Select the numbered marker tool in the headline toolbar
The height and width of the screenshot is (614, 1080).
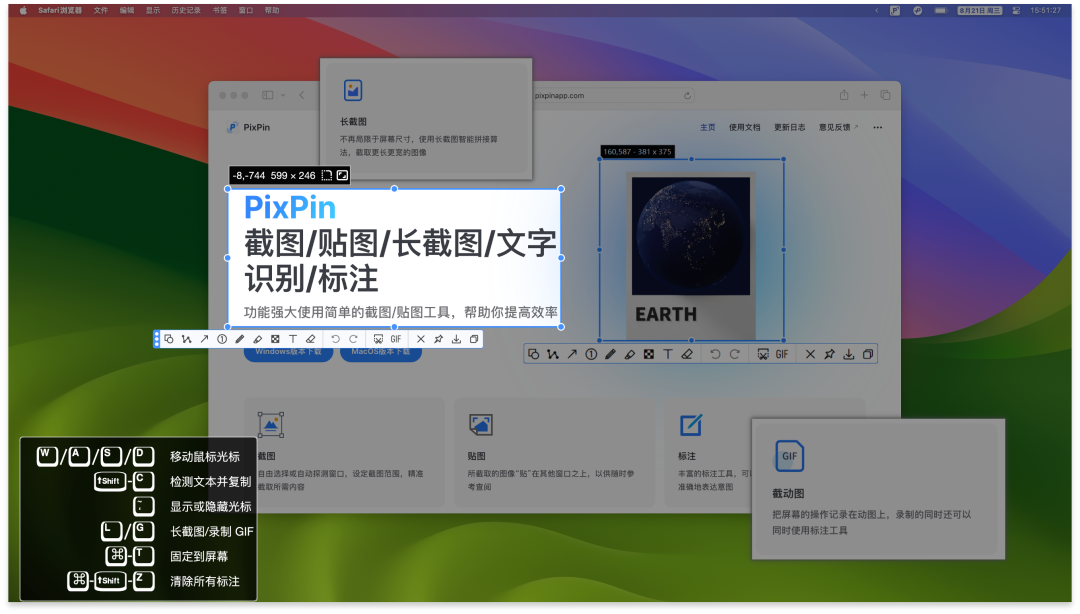click(x=222, y=339)
